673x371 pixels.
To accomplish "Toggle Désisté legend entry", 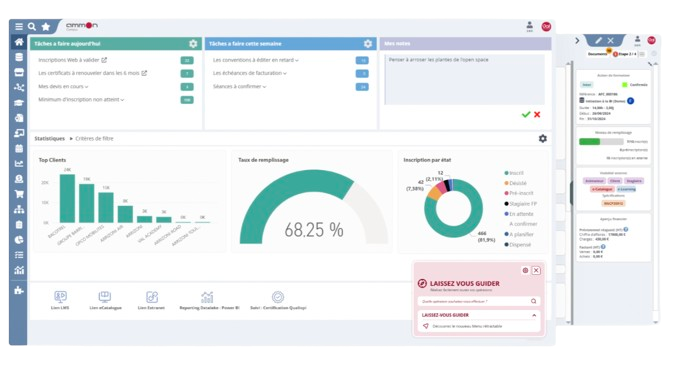I will pos(515,183).
